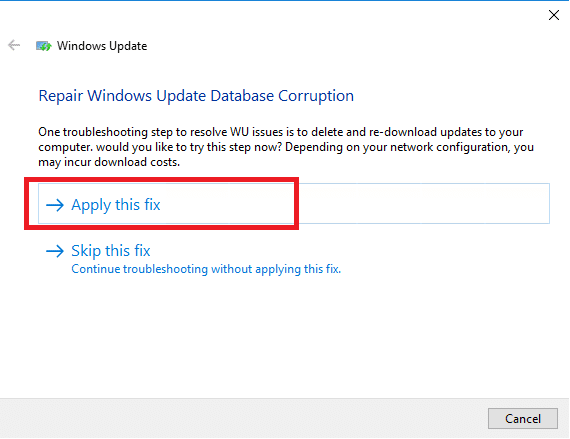
Task: Click the word 'Corruption' in the blue heading
Action: 316,96
